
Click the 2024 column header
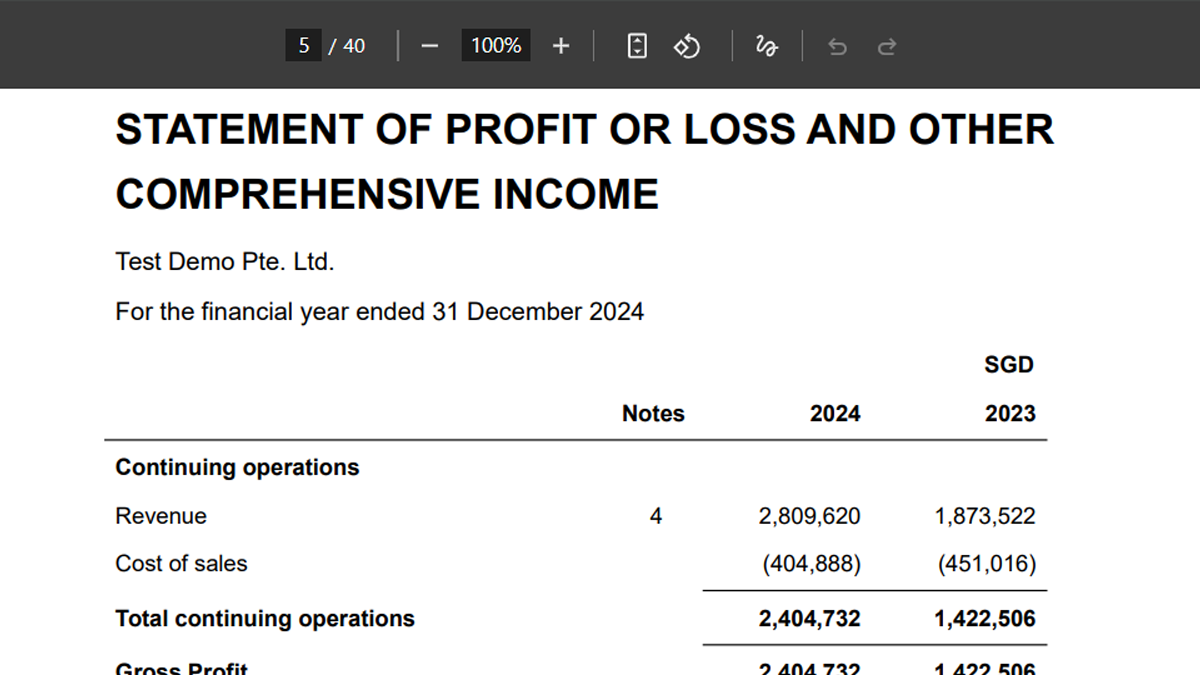(x=835, y=414)
